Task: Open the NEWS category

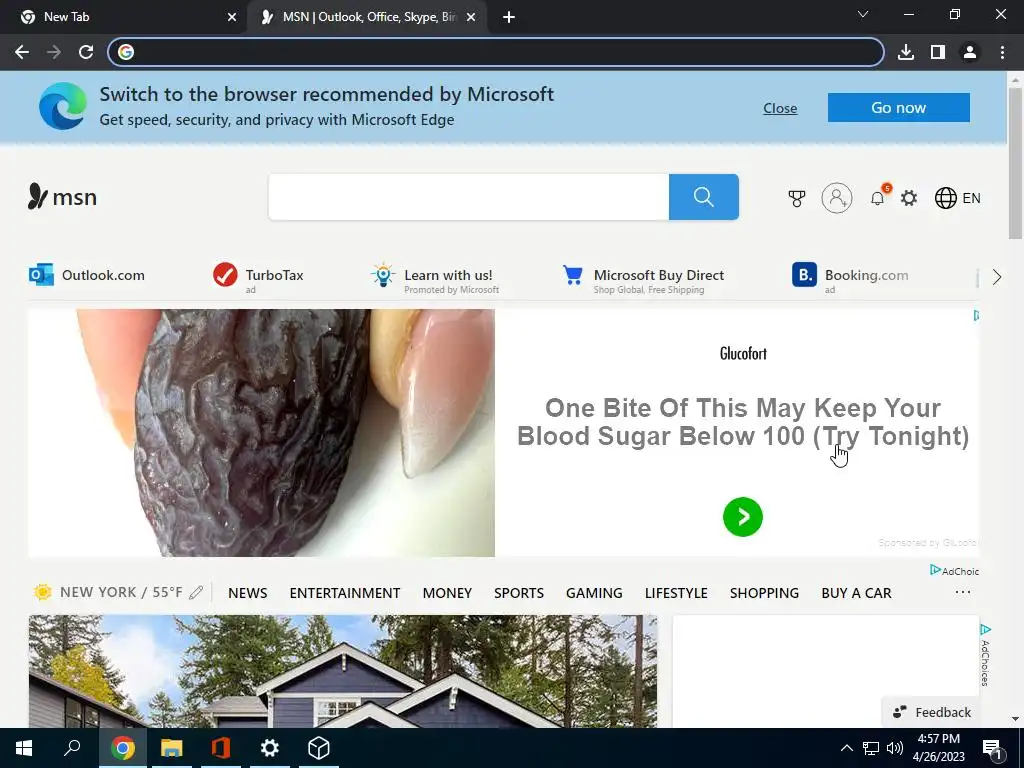Action: pyautogui.click(x=248, y=593)
